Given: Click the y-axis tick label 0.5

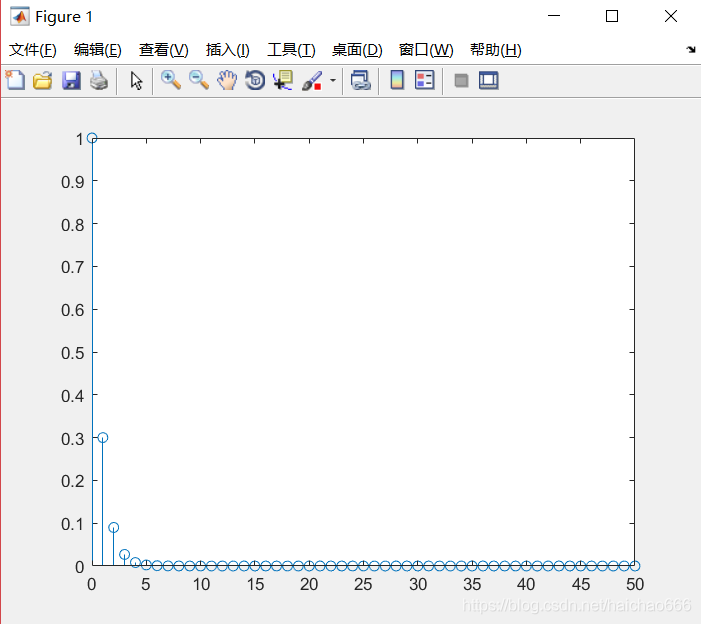Looking at the screenshot, I should (72, 353).
